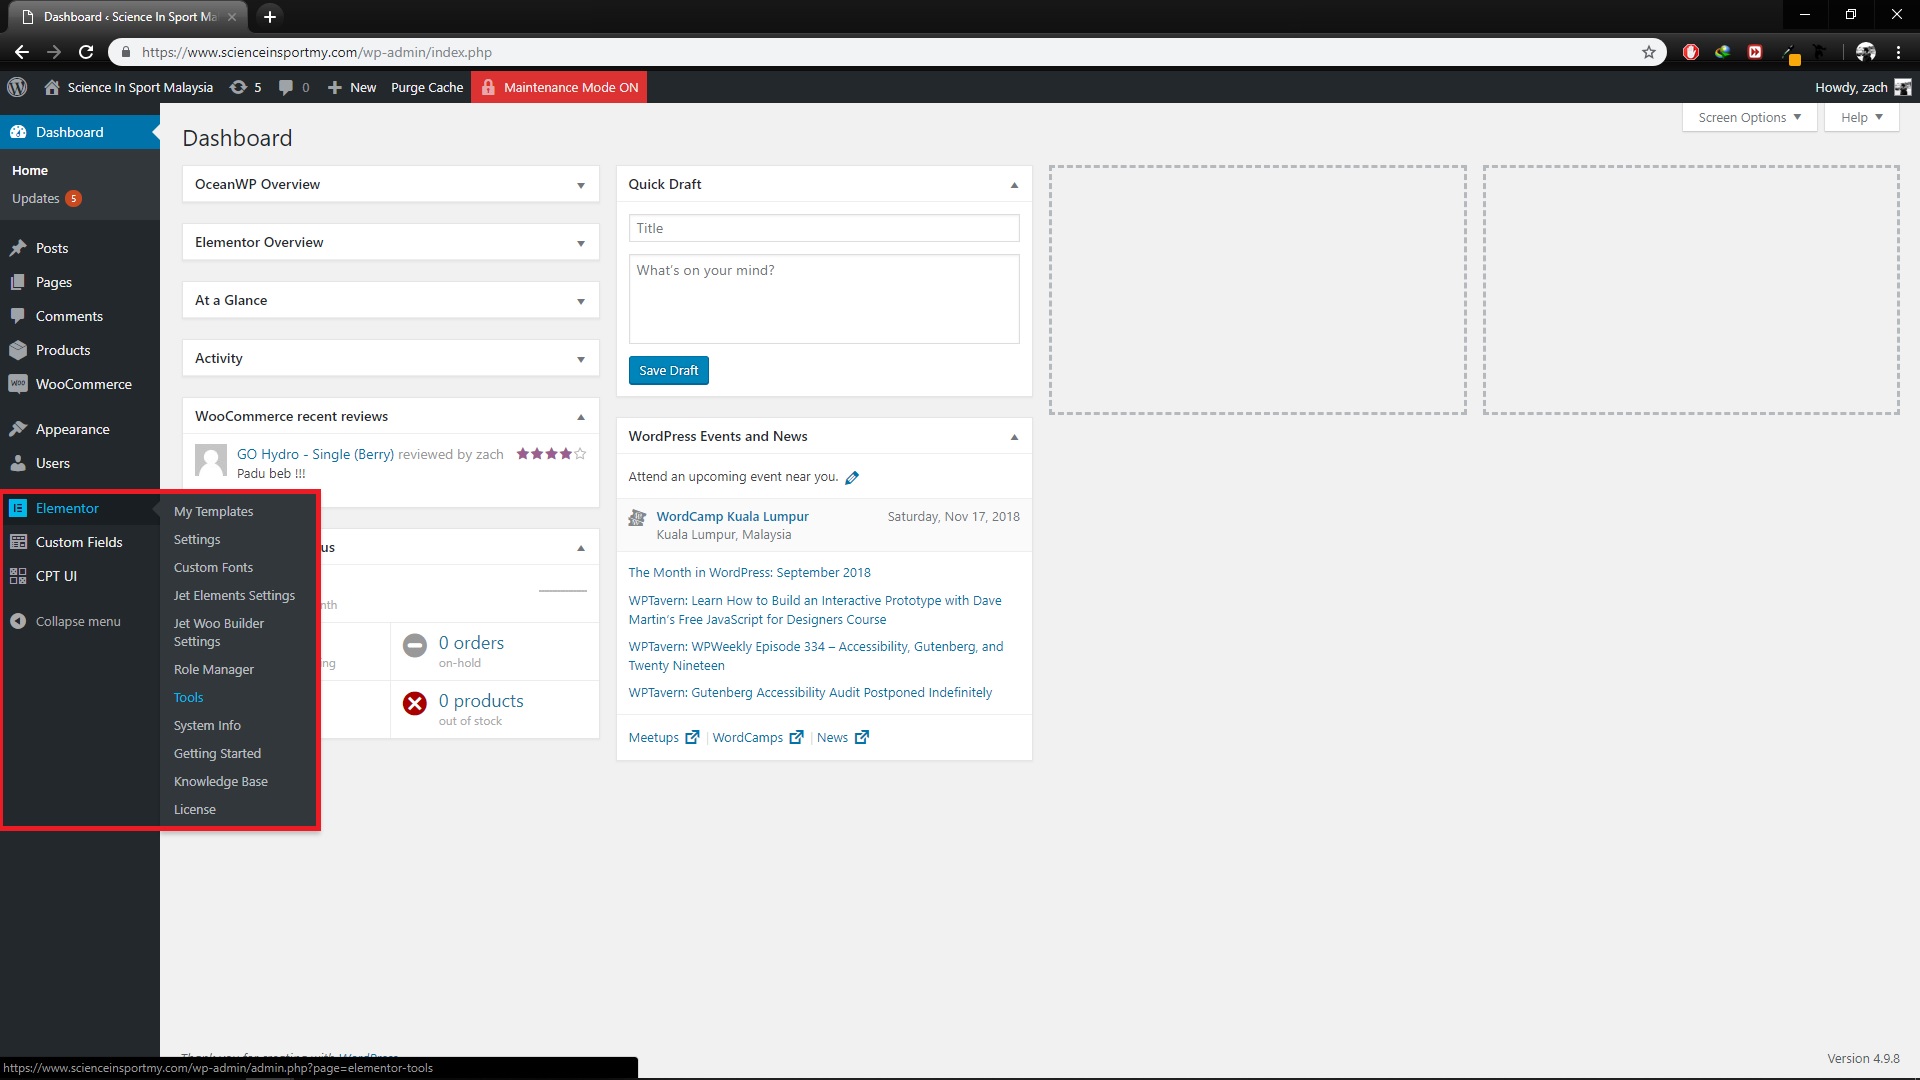Open the comments bubble icon in admin bar
Viewport: 1920px width, 1080px height.
pyautogui.click(x=286, y=87)
